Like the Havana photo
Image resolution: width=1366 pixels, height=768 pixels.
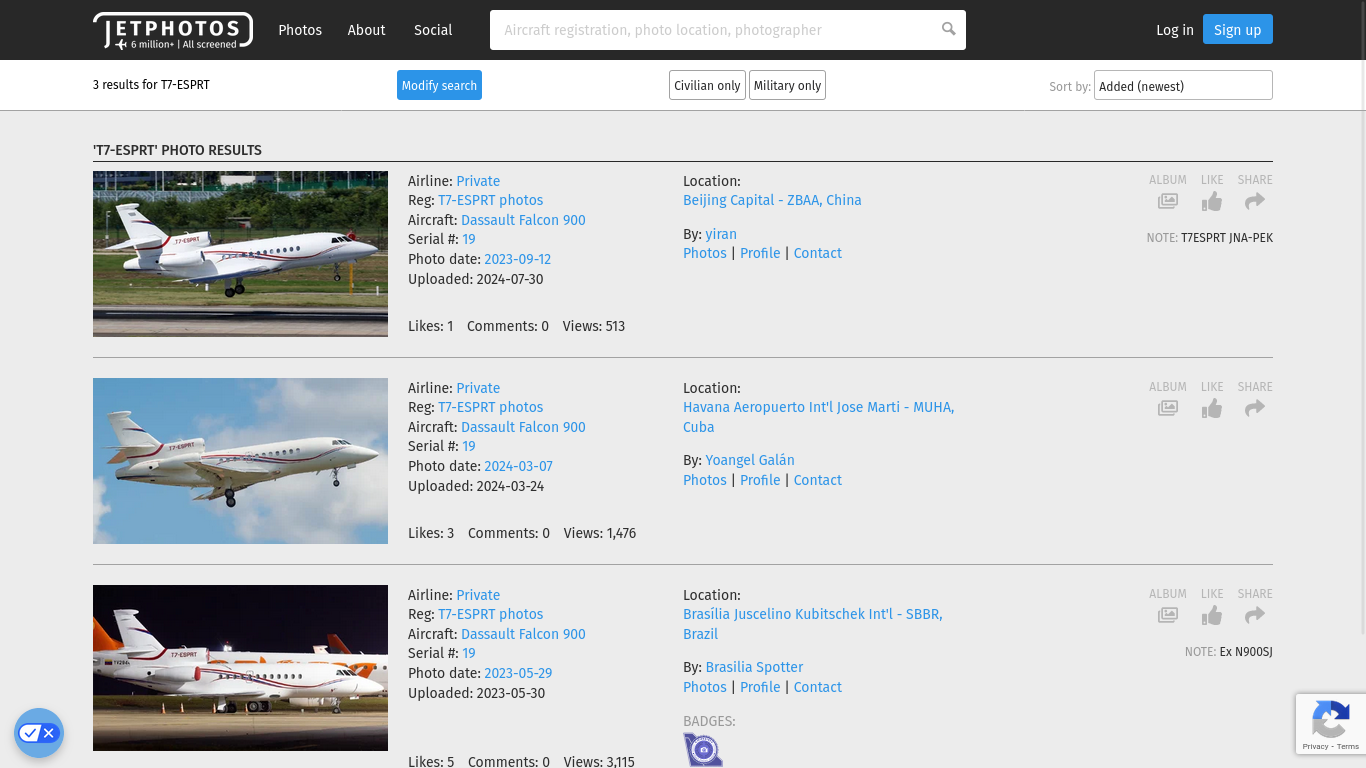coord(1212,408)
